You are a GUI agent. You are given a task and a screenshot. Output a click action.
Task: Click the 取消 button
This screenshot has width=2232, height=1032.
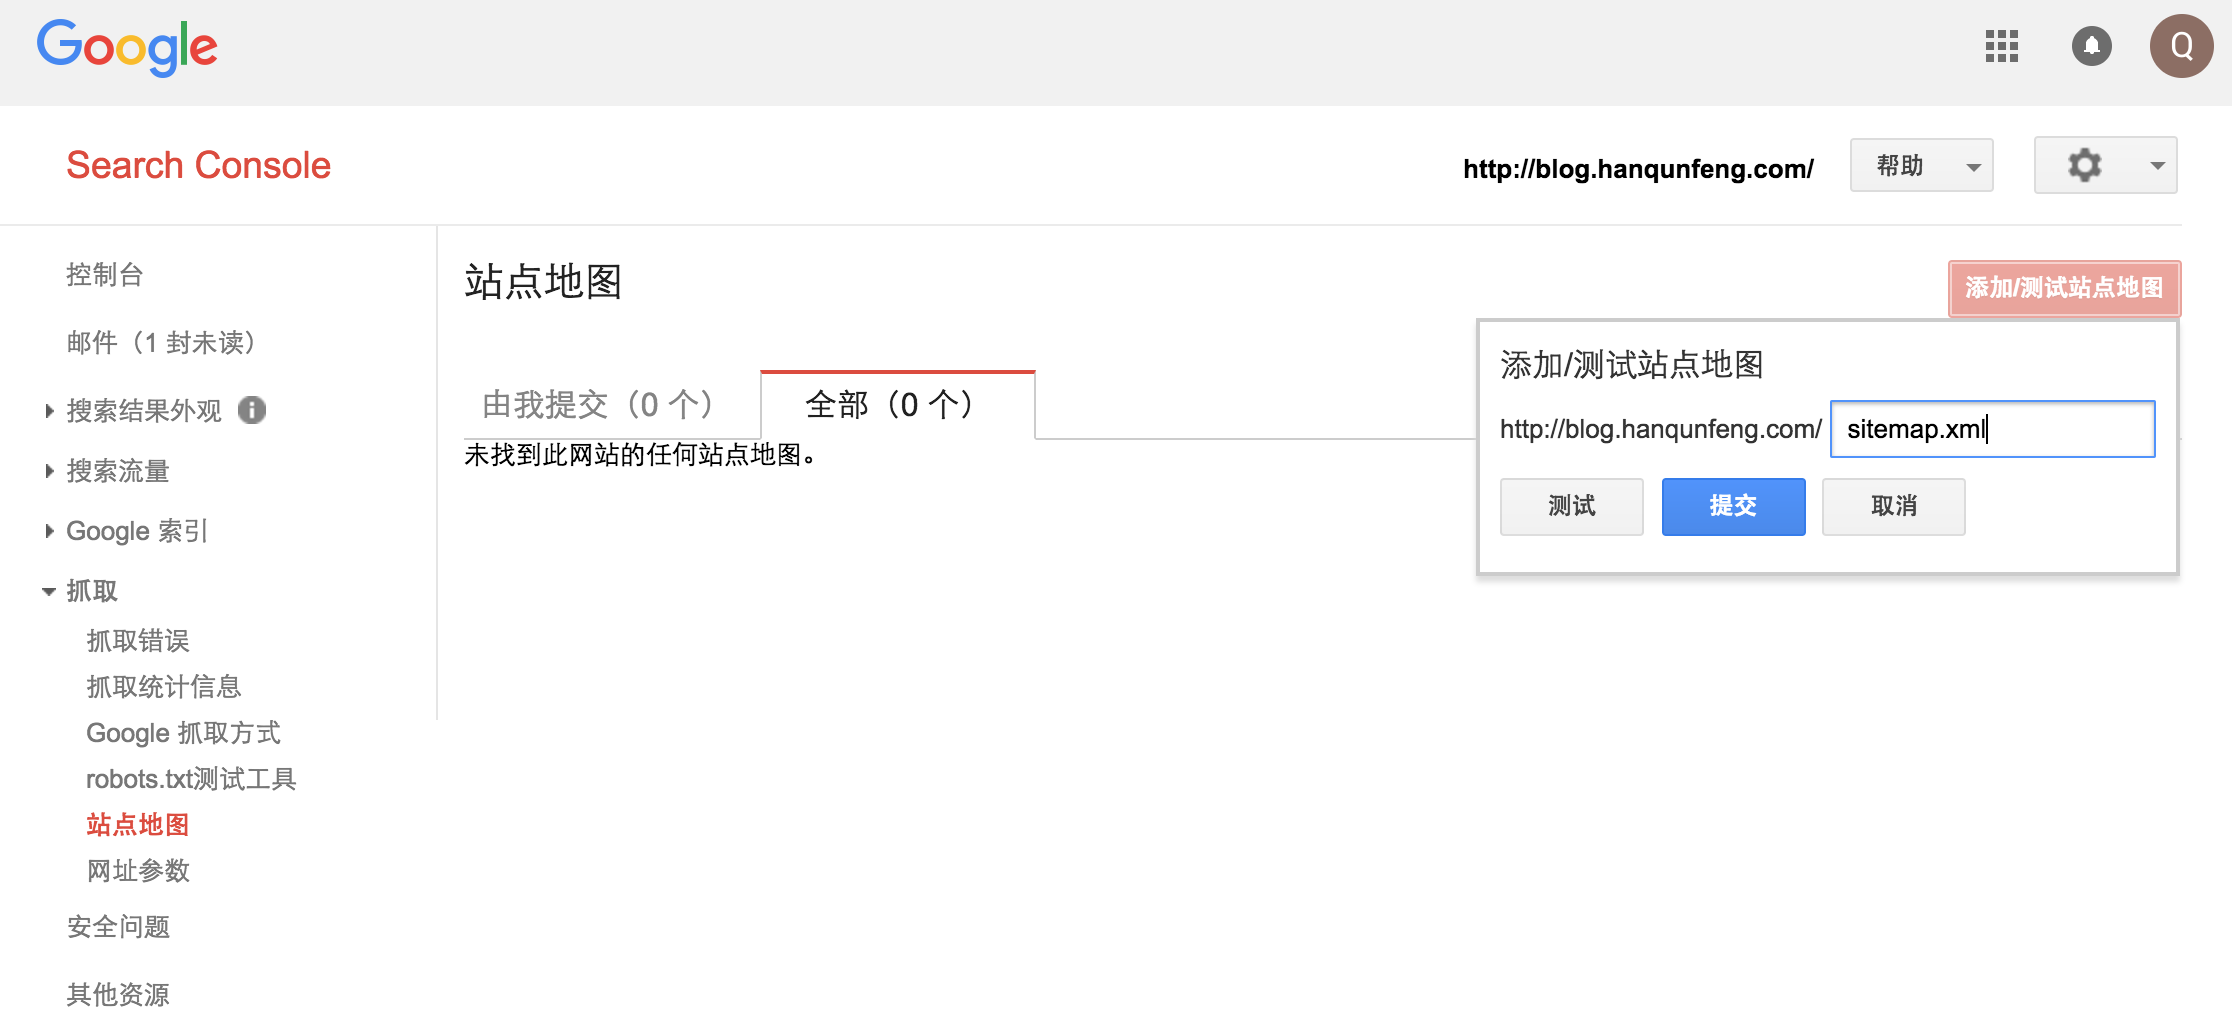[1894, 506]
